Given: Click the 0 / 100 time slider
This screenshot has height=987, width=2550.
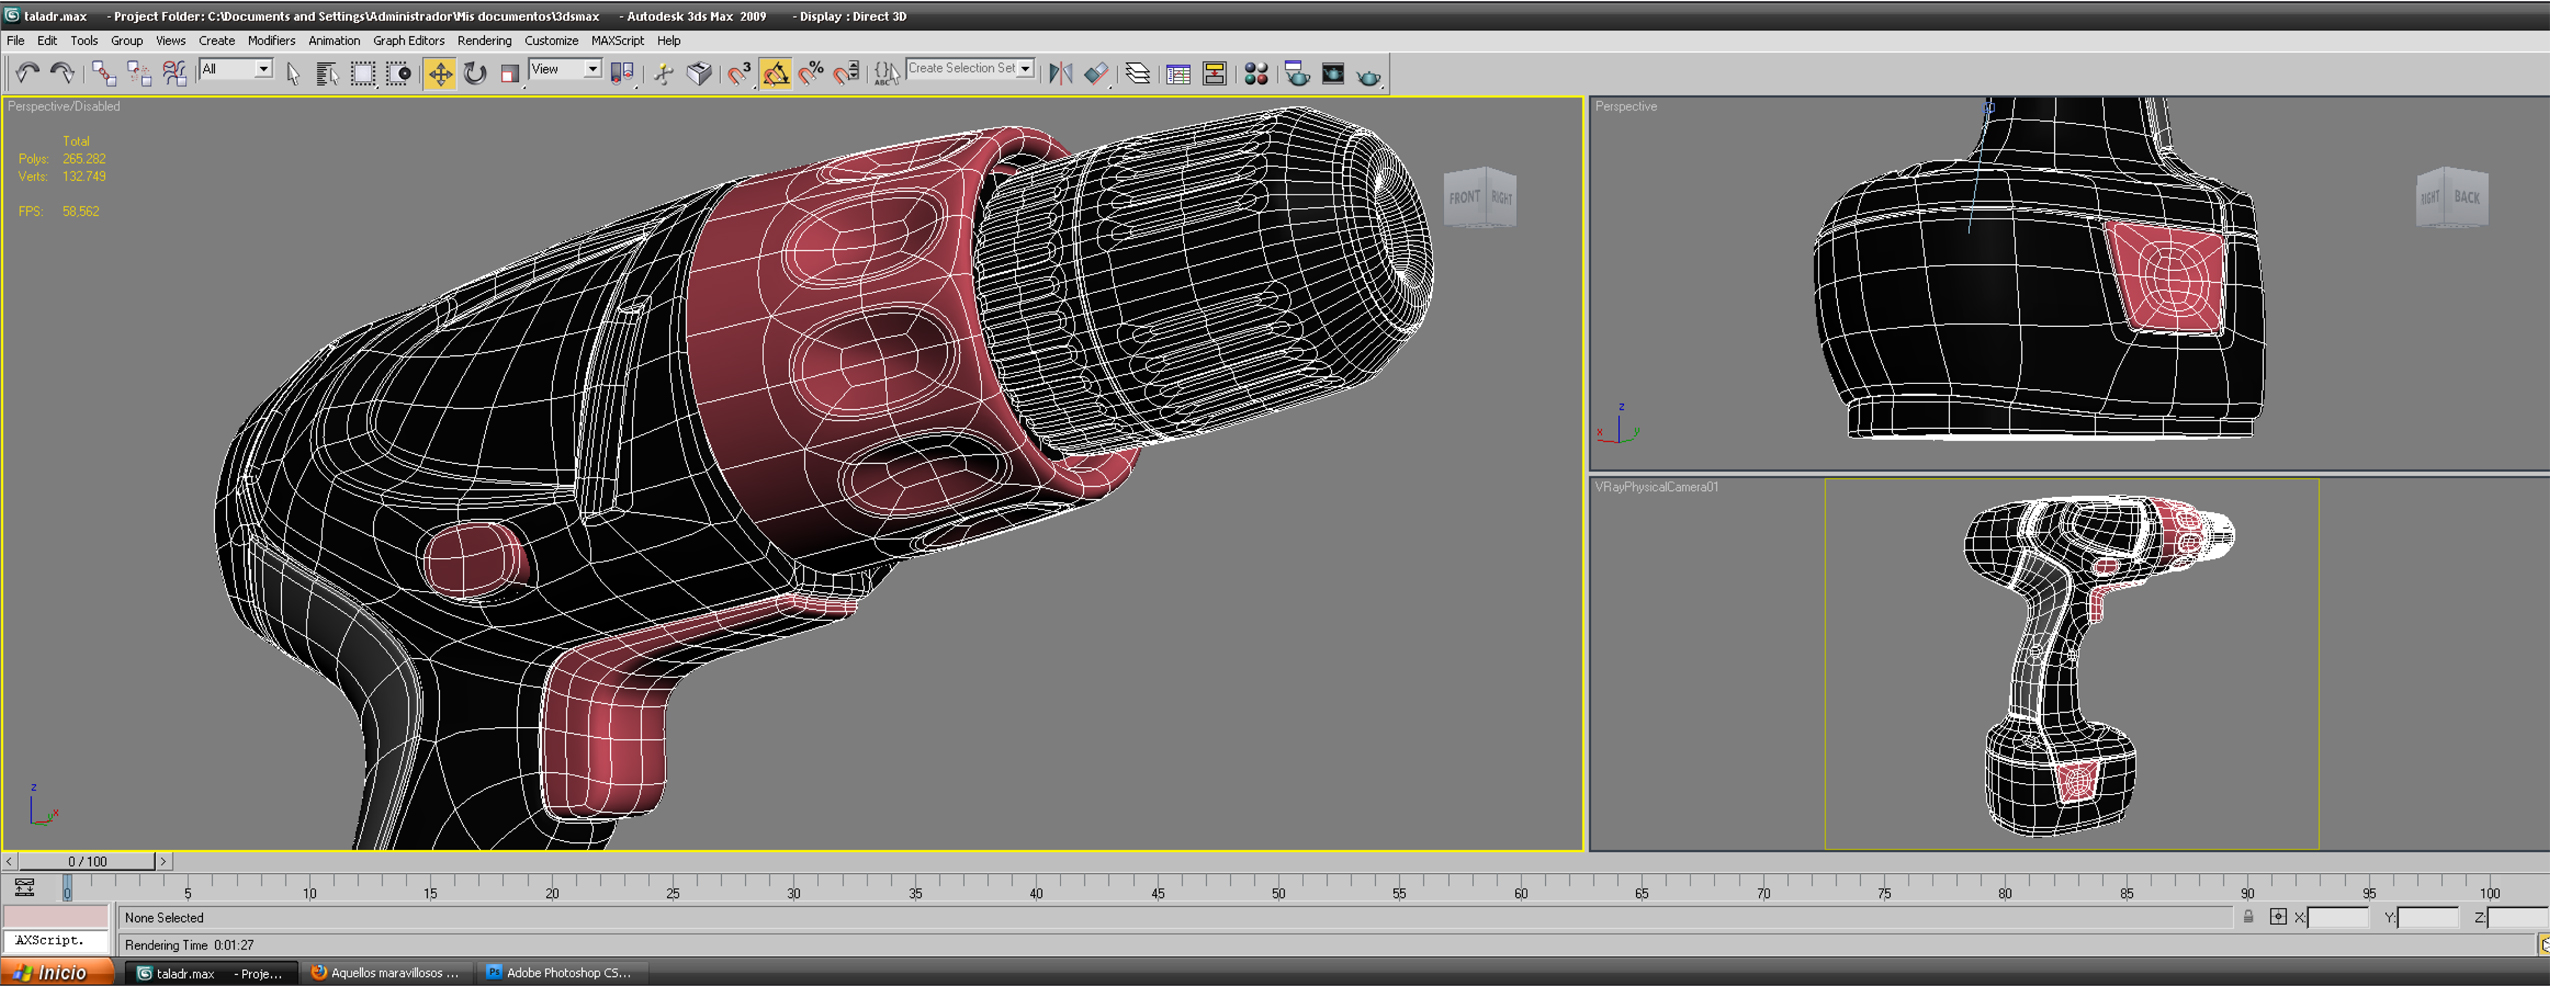Looking at the screenshot, I should (87, 861).
